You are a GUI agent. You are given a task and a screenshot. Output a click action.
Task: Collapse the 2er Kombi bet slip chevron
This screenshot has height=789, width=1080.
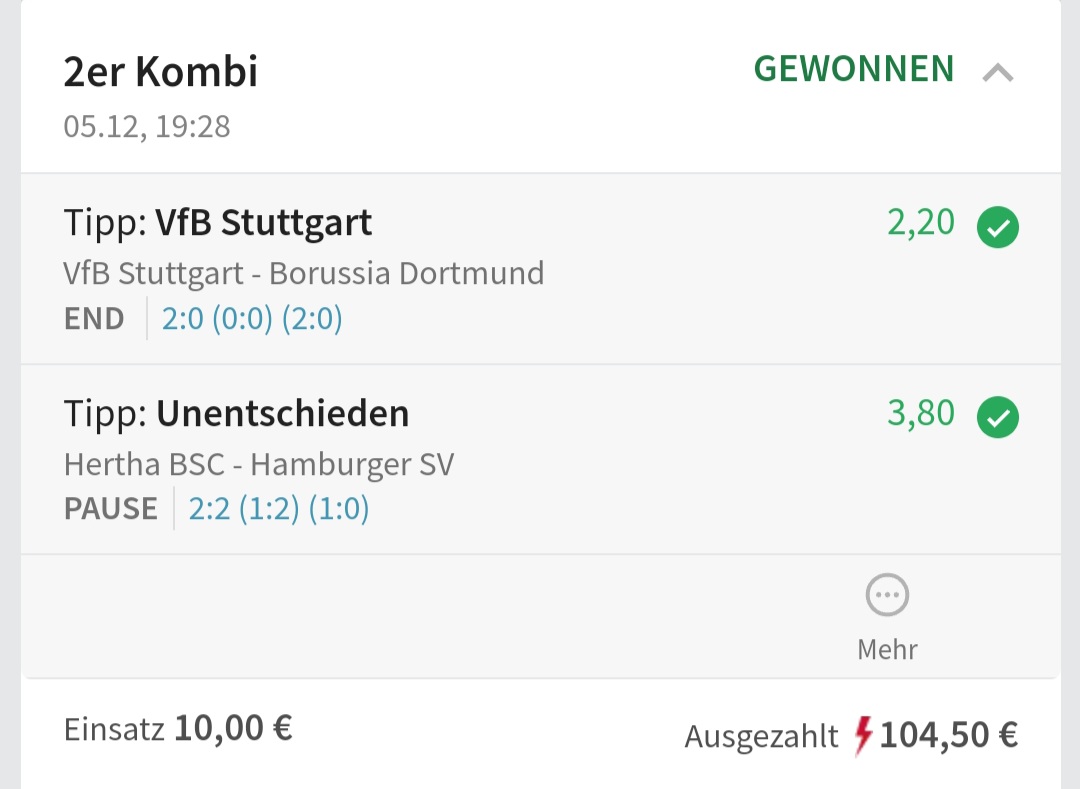point(997,72)
